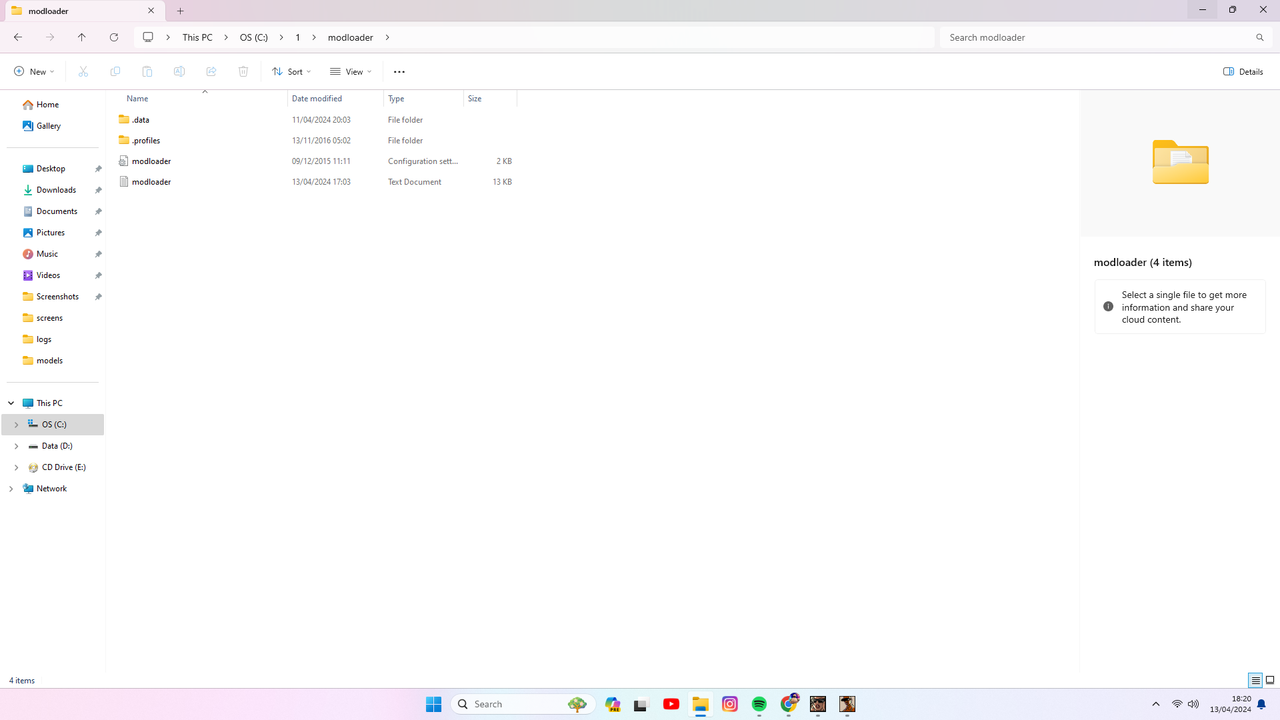The width and height of the screenshot is (1280, 720).
Task: Show hidden icons tray chevron
Action: pos(1156,704)
